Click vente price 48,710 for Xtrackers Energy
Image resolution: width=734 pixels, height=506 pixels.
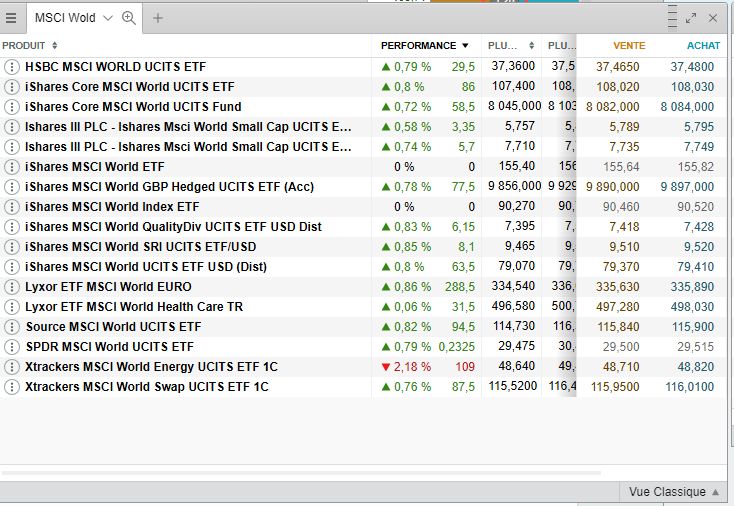(x=621, y=367)
